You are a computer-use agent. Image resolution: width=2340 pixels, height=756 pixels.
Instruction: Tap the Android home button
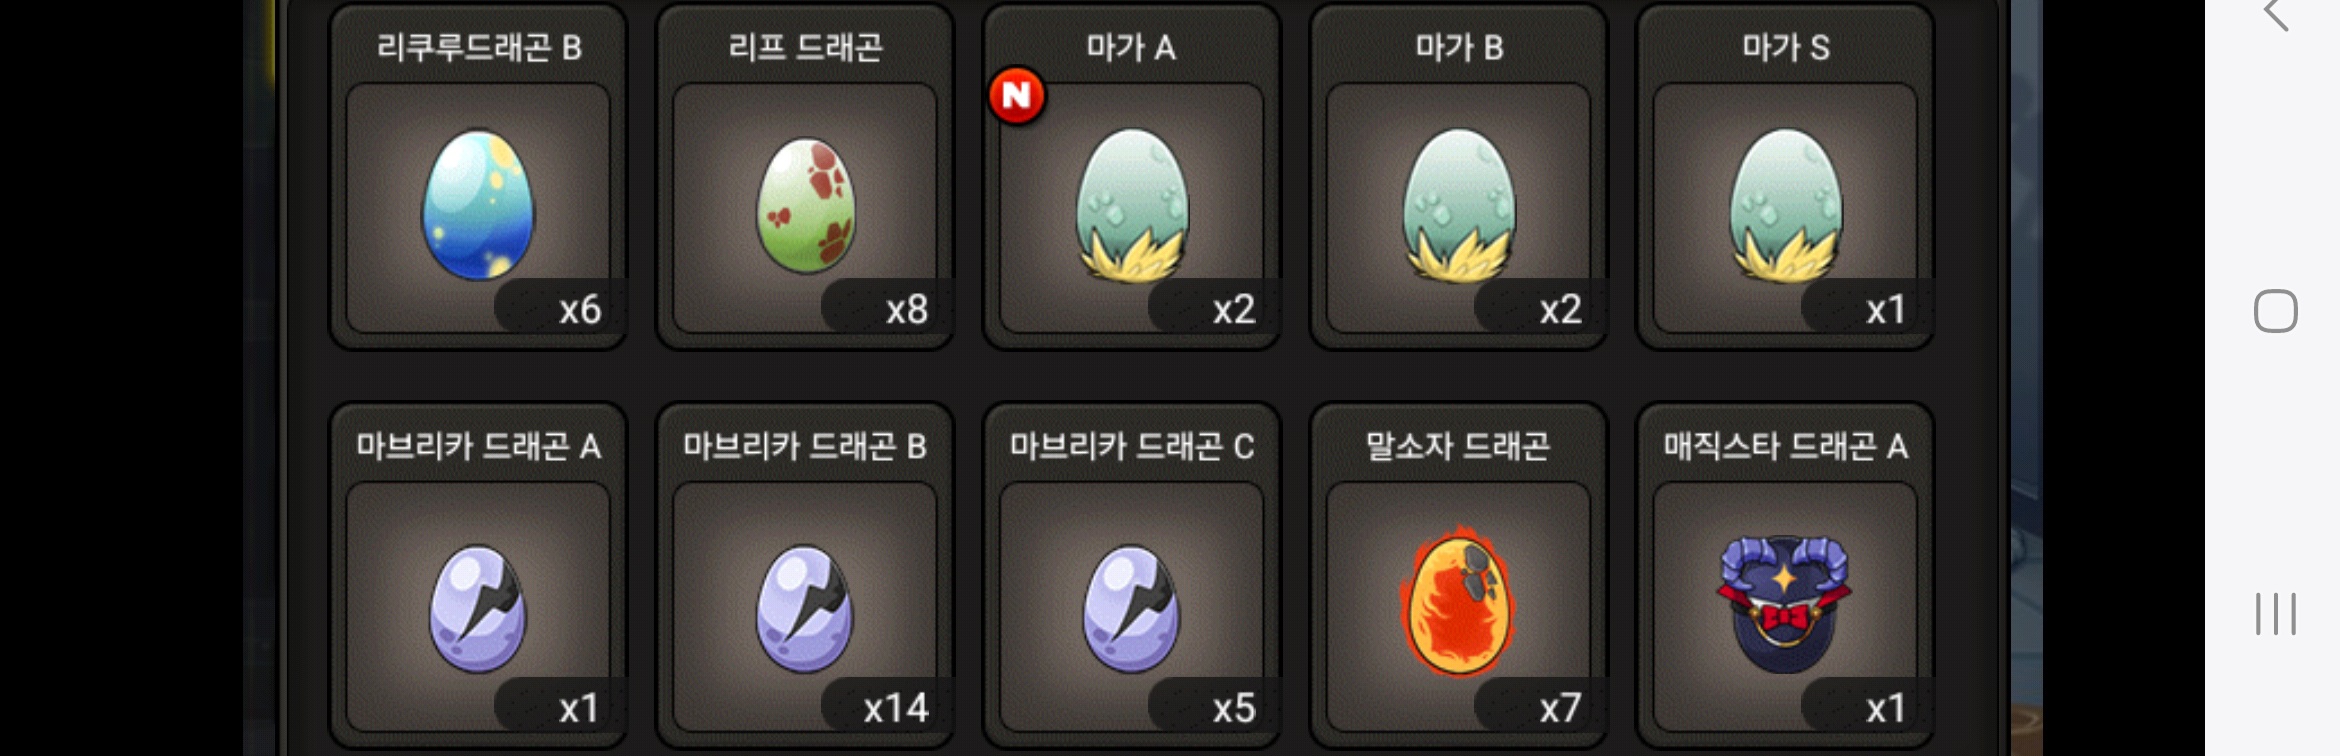(x=2276, y=311)
